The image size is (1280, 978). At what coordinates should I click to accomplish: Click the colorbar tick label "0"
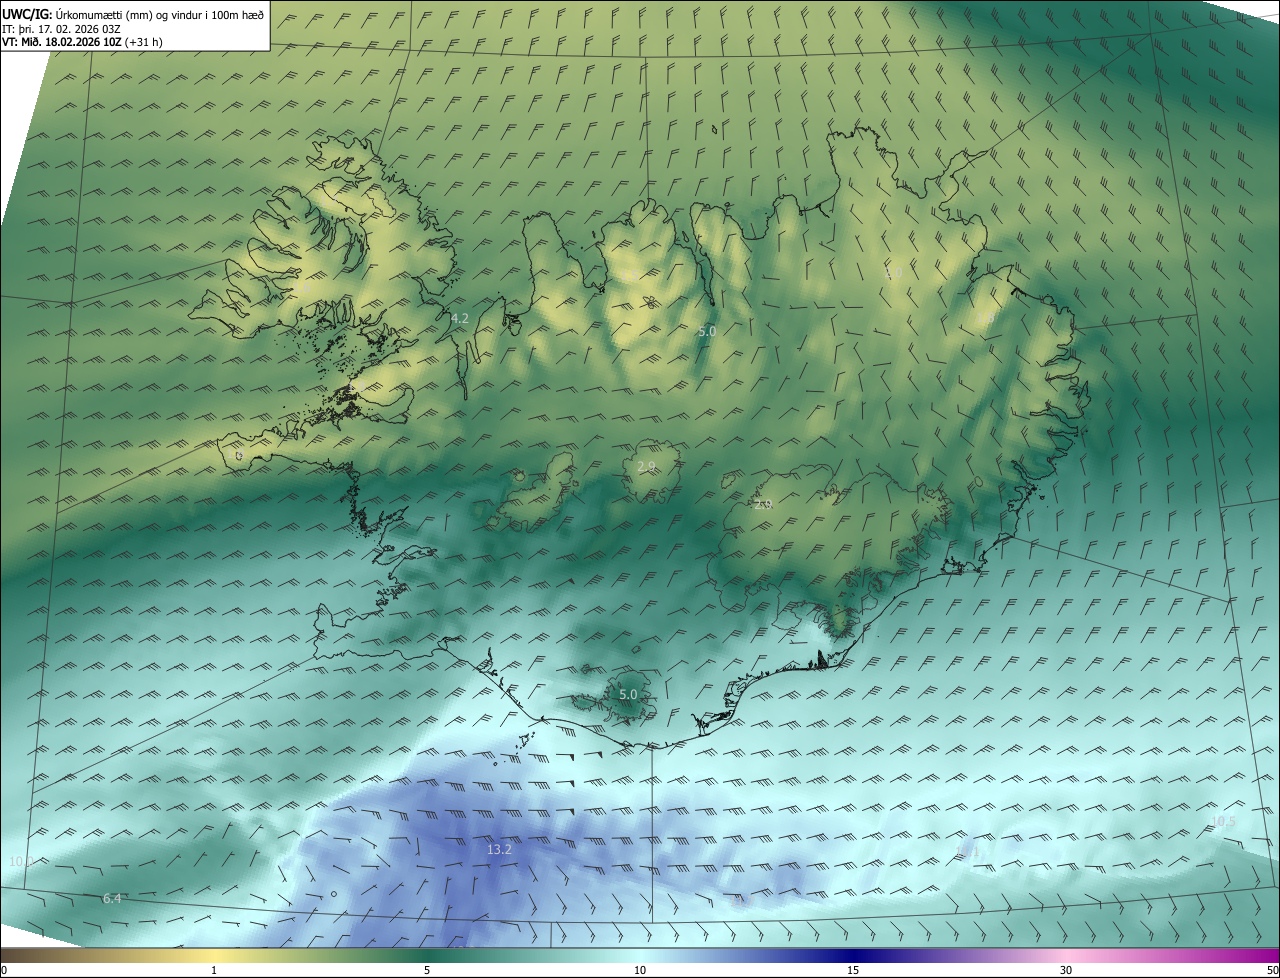click(x=4, y=970)
